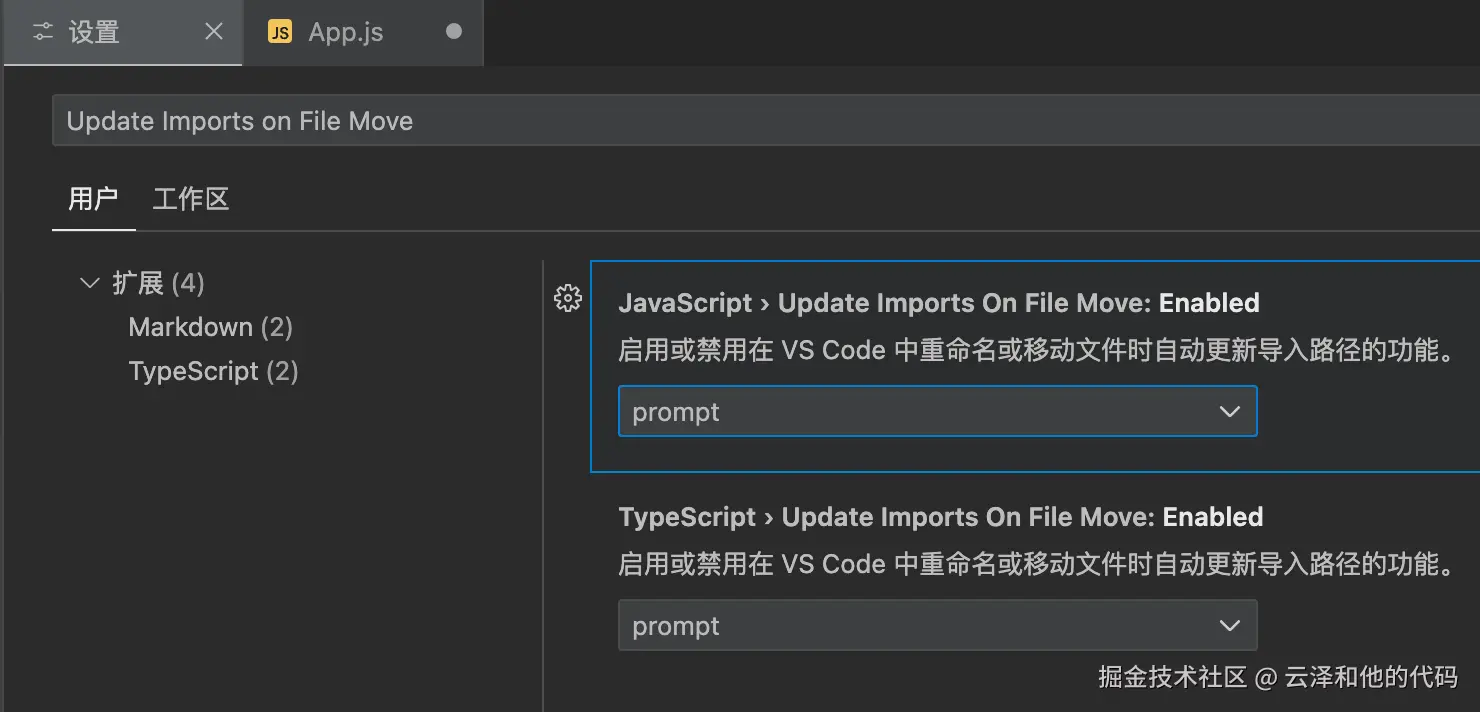Close the 设置 settings tab
Image resolution: width=1480 pixels, height=712 pixels.
point(214,32)
